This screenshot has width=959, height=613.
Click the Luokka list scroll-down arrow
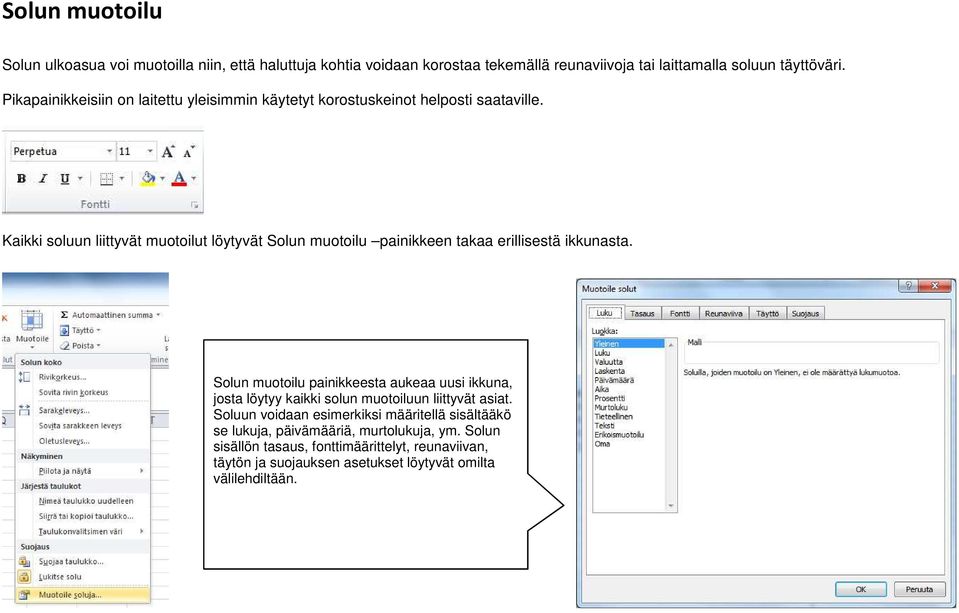pos(671,505)
